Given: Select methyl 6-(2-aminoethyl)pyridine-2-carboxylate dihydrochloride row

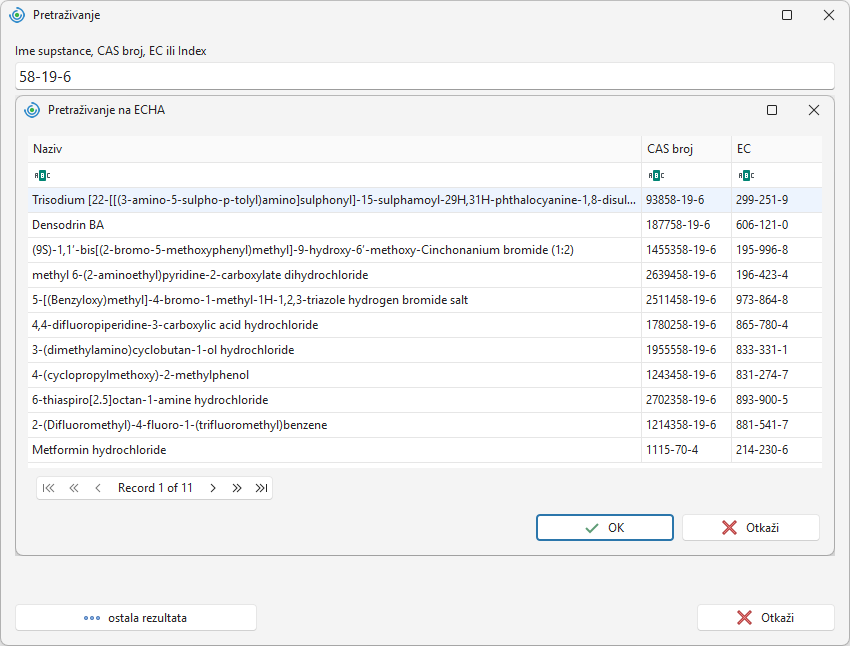Looking at the screenshot, I should pyautogui.click(x=425, y=275).
